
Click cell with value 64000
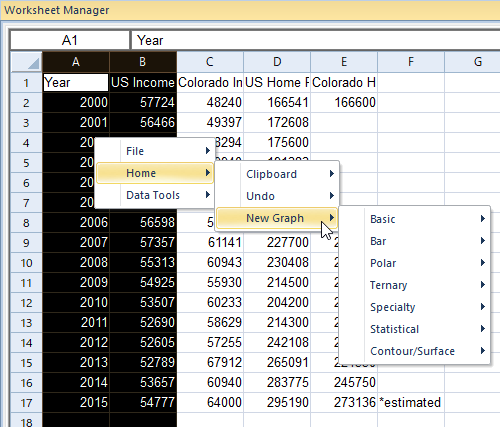pos(210,402)
